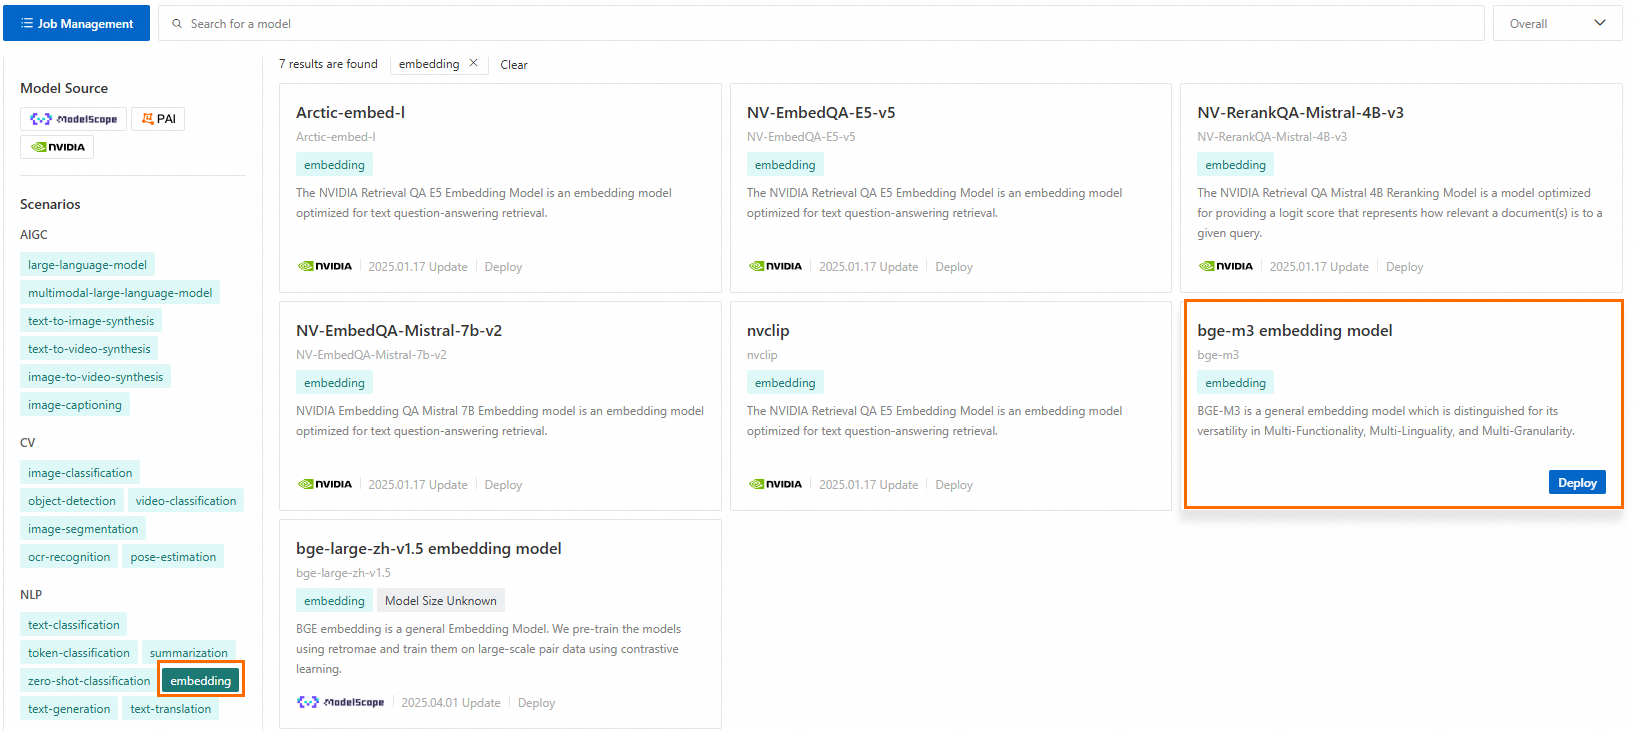Click ModelScope logo on bge-large-zh-v1.5 card
Image resolution: width=1635 pixels, height=731 pixels.
coord(341,702)
